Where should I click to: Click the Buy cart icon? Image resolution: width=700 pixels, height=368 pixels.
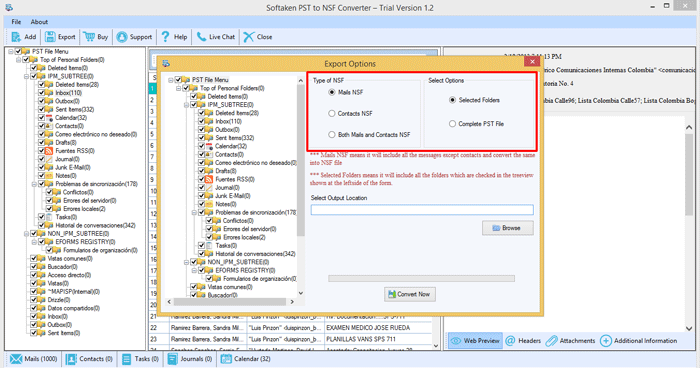point(89,37)
